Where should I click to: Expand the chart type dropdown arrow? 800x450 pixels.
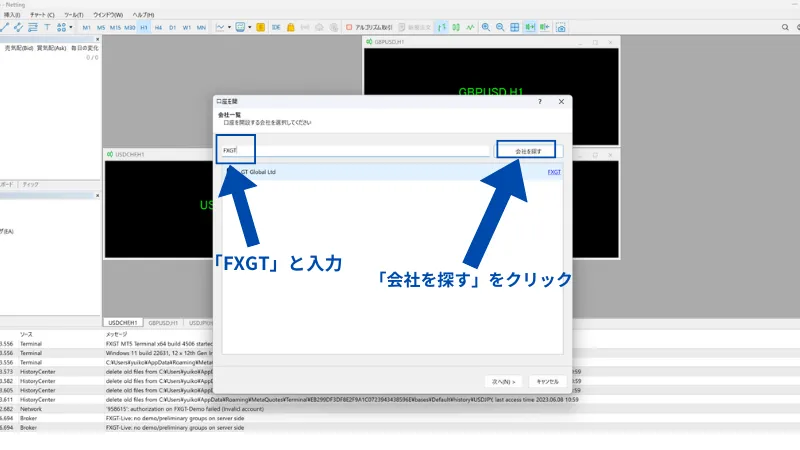tap(229, 28)
